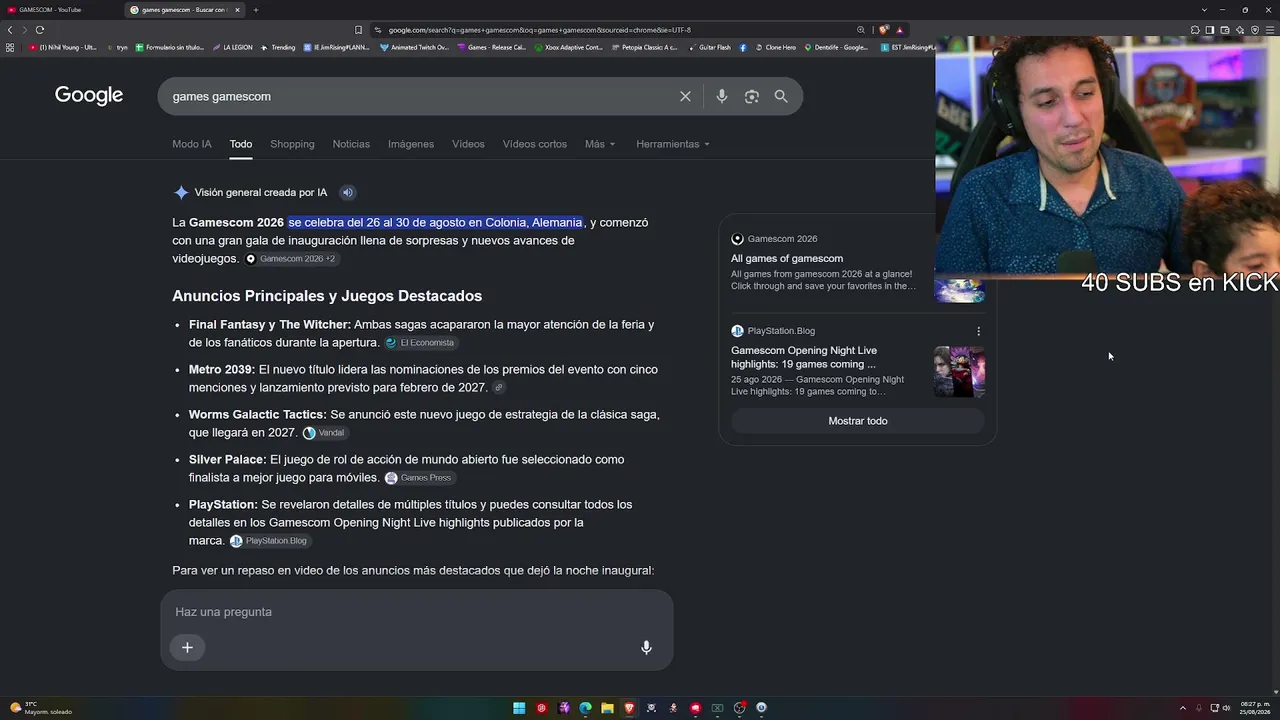Open the LA LEGION bookmark
The height and width of the screenshot is (720, 1280).
[232, 47]
